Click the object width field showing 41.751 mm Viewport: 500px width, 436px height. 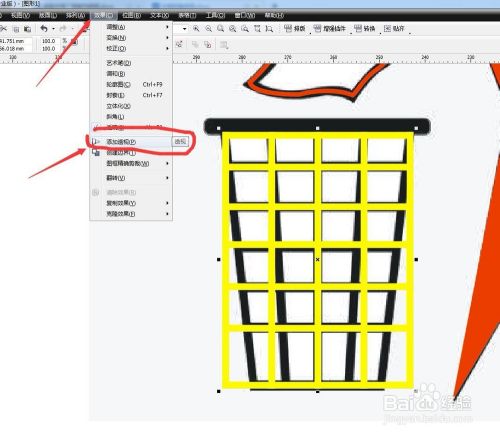click(16, 41)
